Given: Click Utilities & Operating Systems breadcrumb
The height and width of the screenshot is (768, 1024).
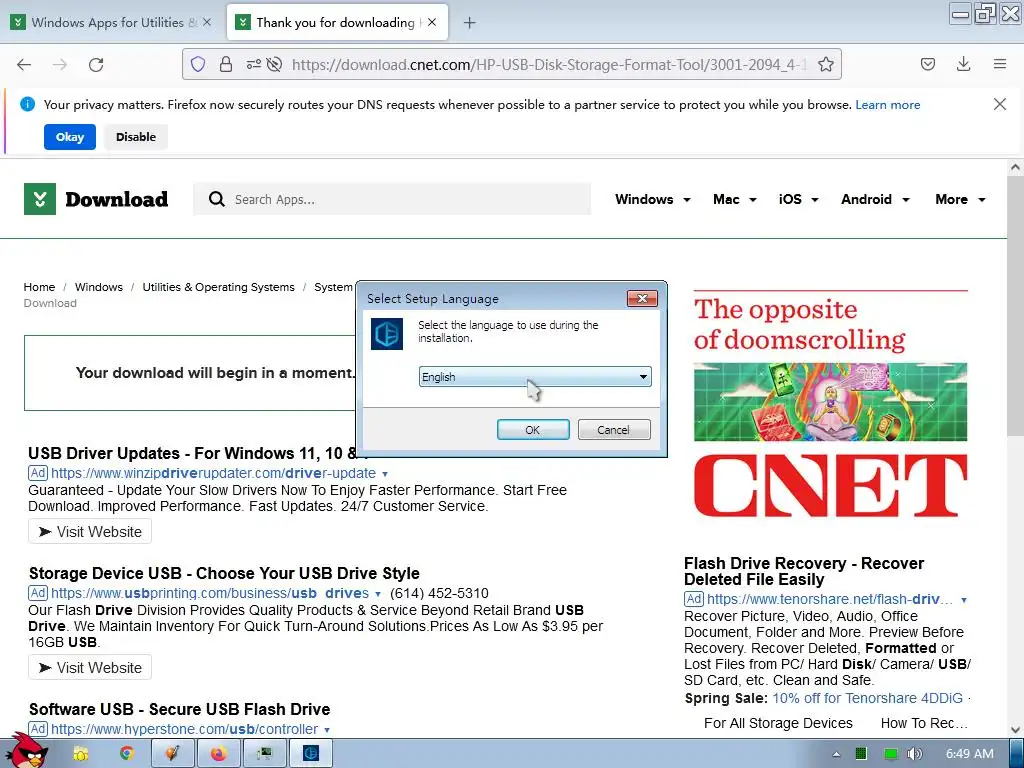Looking at the screenshot, I should [x=218, y=287].
